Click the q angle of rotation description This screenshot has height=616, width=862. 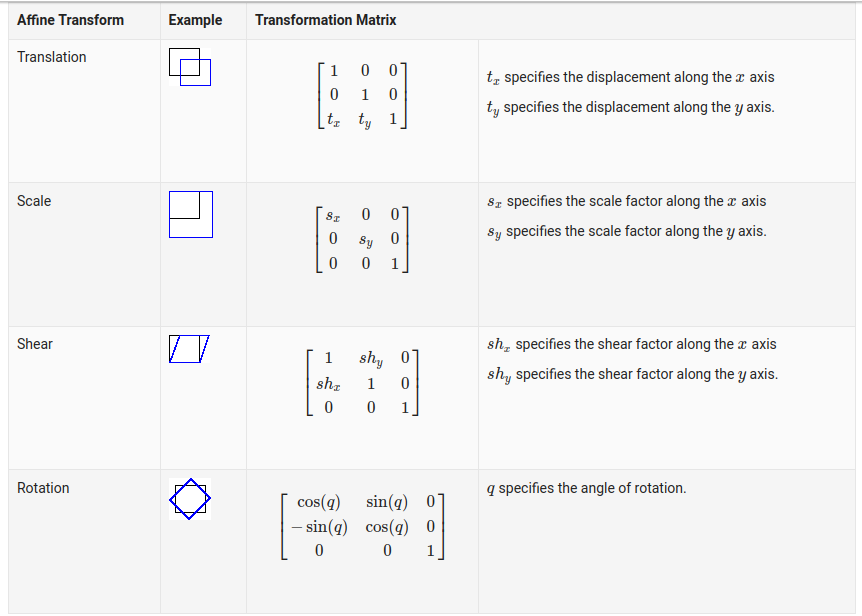click(x=586, y=488)
